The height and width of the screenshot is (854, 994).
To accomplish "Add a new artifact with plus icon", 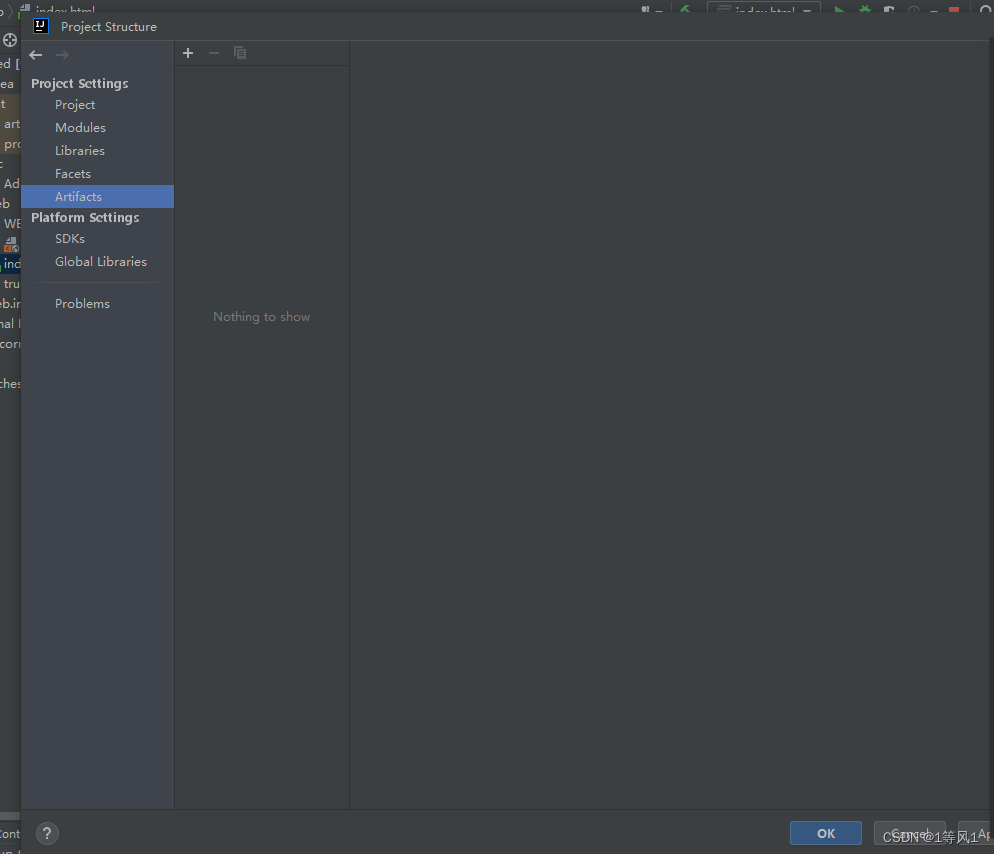I will [188, 53].
